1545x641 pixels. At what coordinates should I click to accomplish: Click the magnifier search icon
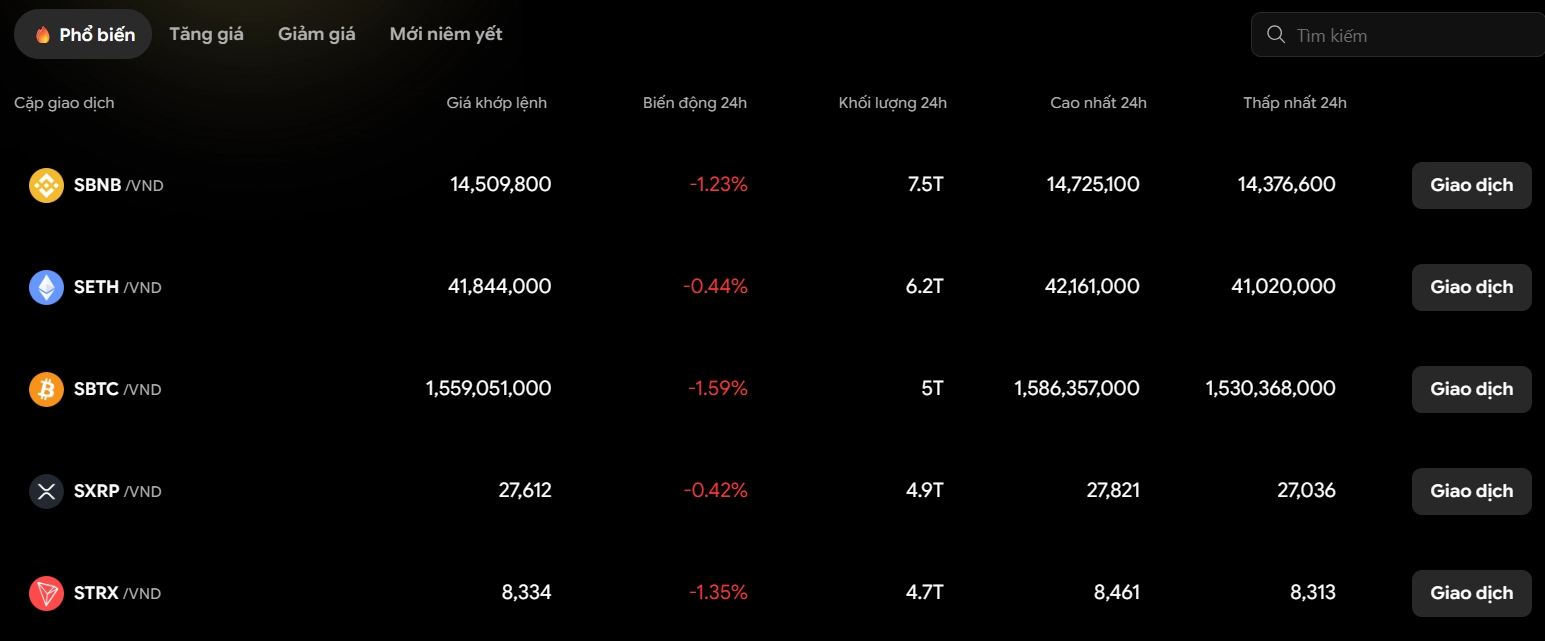click(x=1275, y=35)
